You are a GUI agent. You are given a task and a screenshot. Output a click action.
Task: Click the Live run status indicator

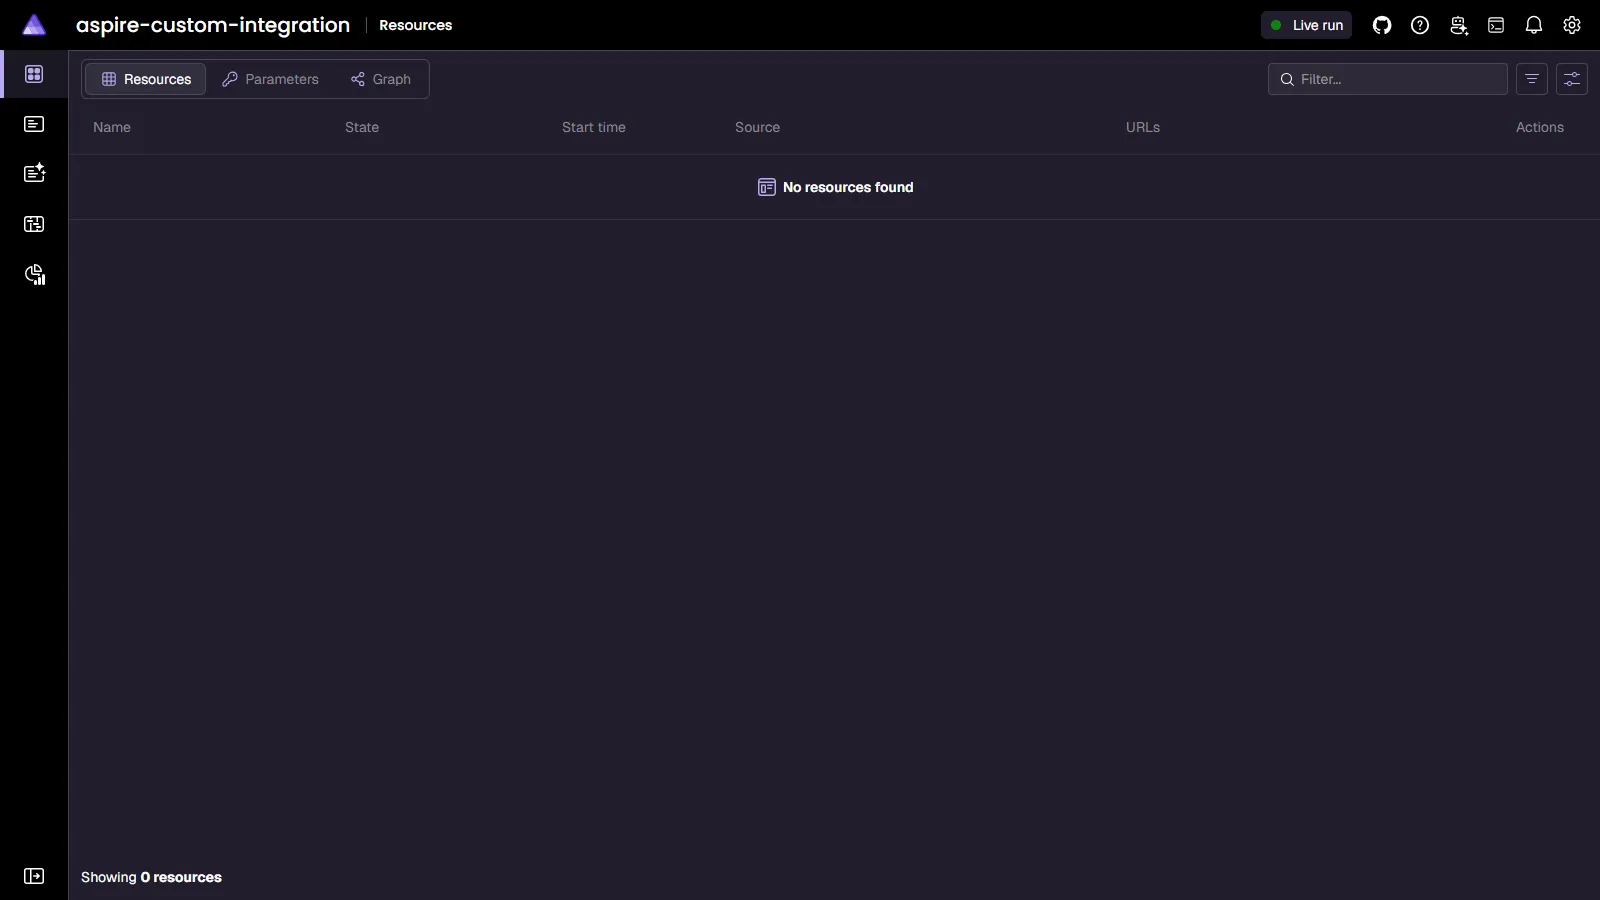1306,25
